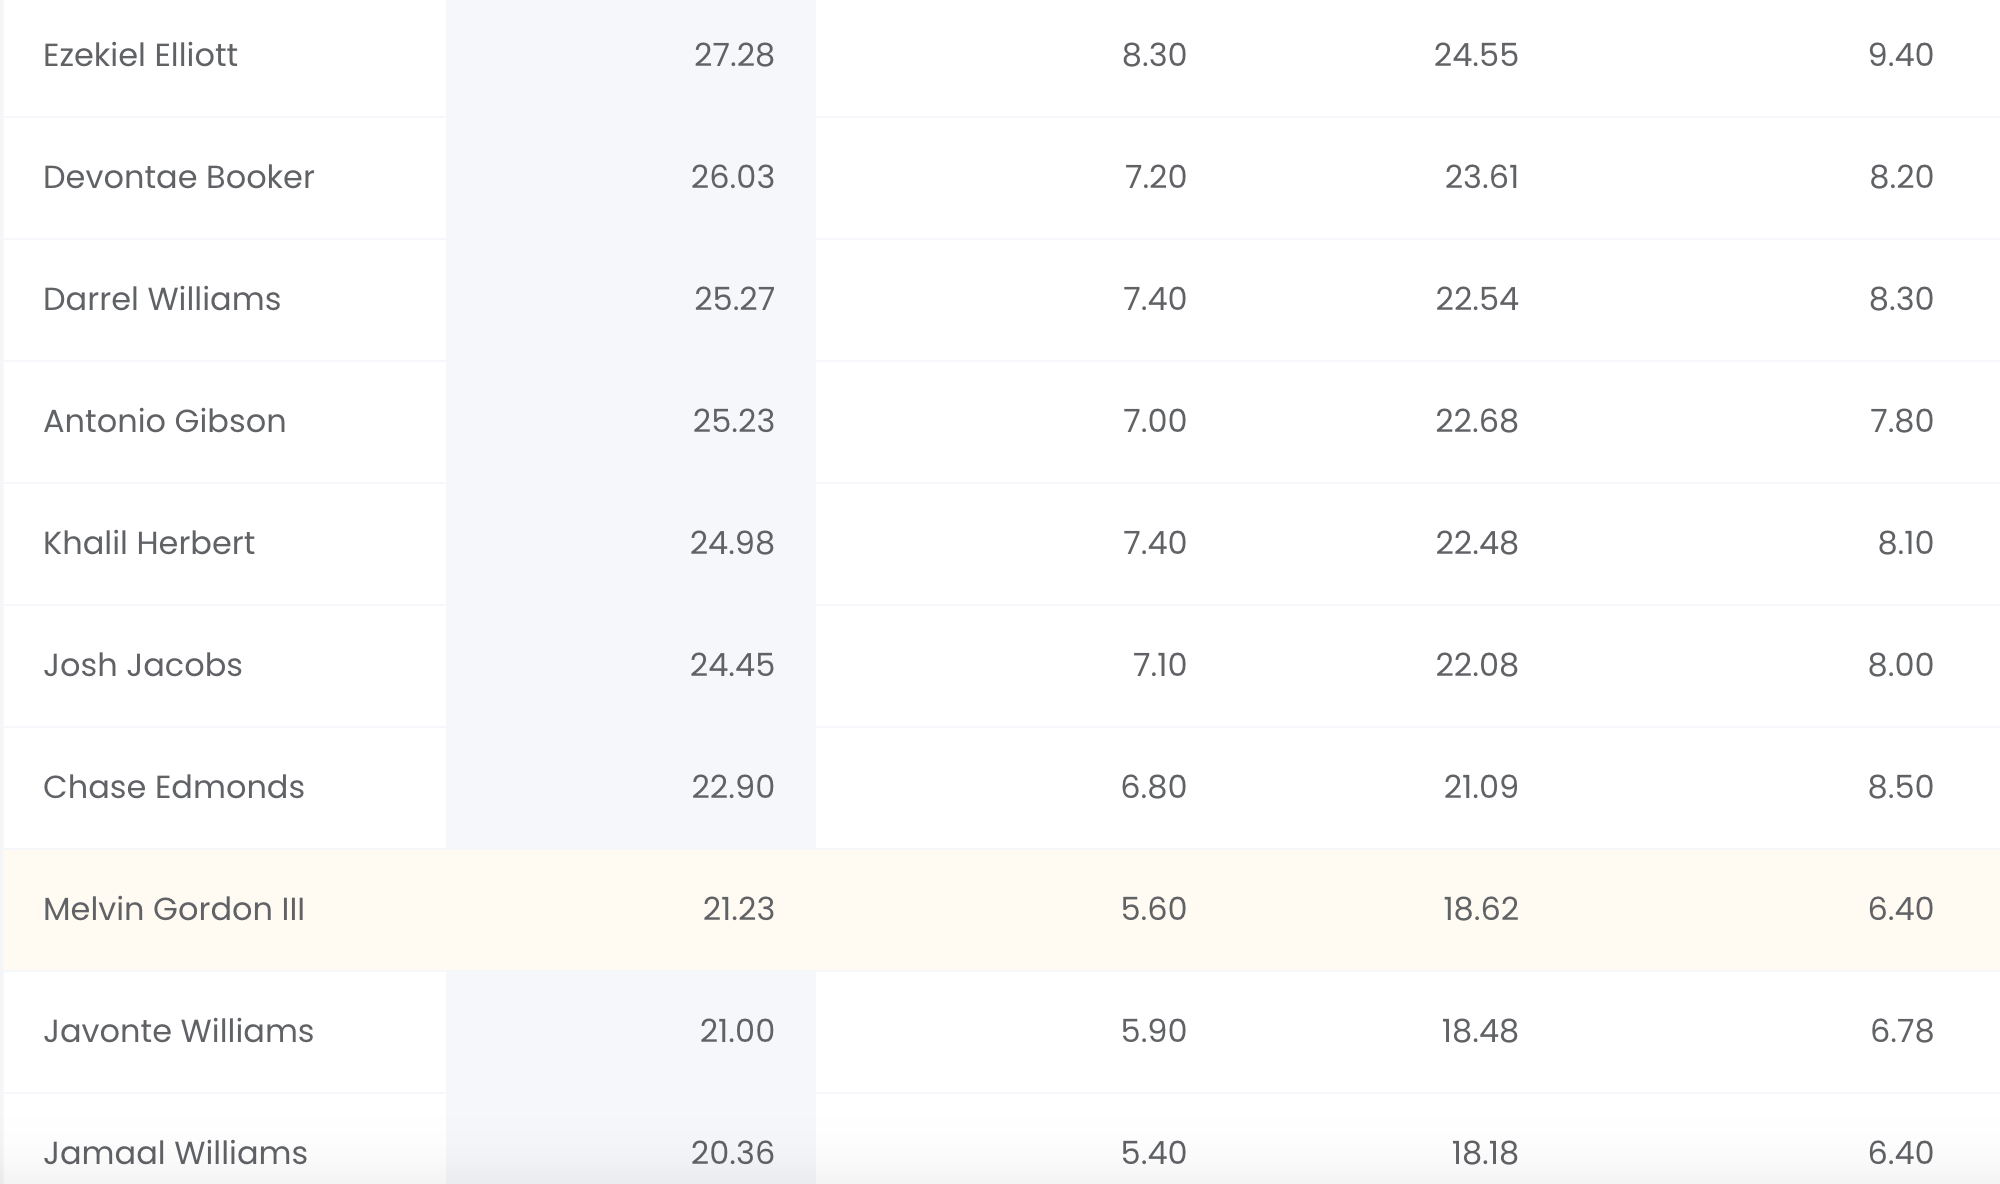Select the 21.23 highlighted cell
2000x1184 pixels.
(738, 909)
